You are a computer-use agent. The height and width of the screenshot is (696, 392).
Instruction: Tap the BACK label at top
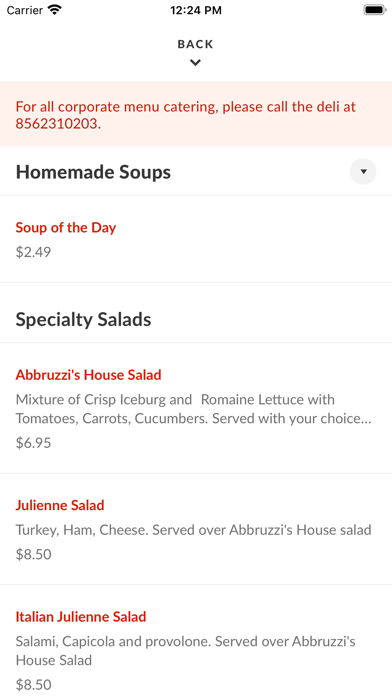pyautogui.click(x=195, y=44)
